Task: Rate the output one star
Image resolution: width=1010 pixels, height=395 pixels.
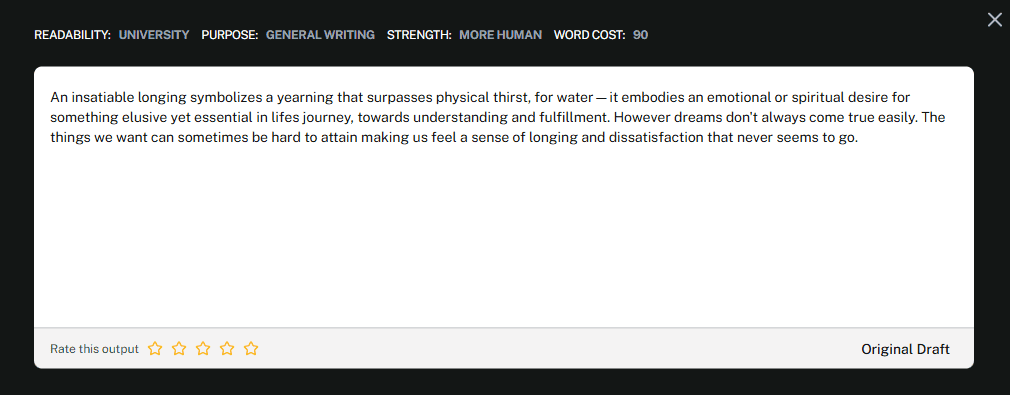Action: click(155, 349)
